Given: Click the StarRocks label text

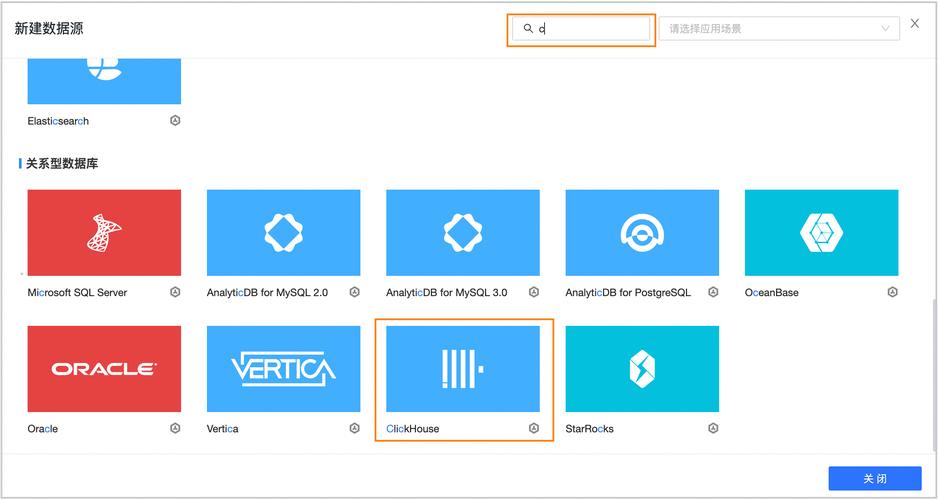Looking at the screenshot, I should tap(589, 429).
